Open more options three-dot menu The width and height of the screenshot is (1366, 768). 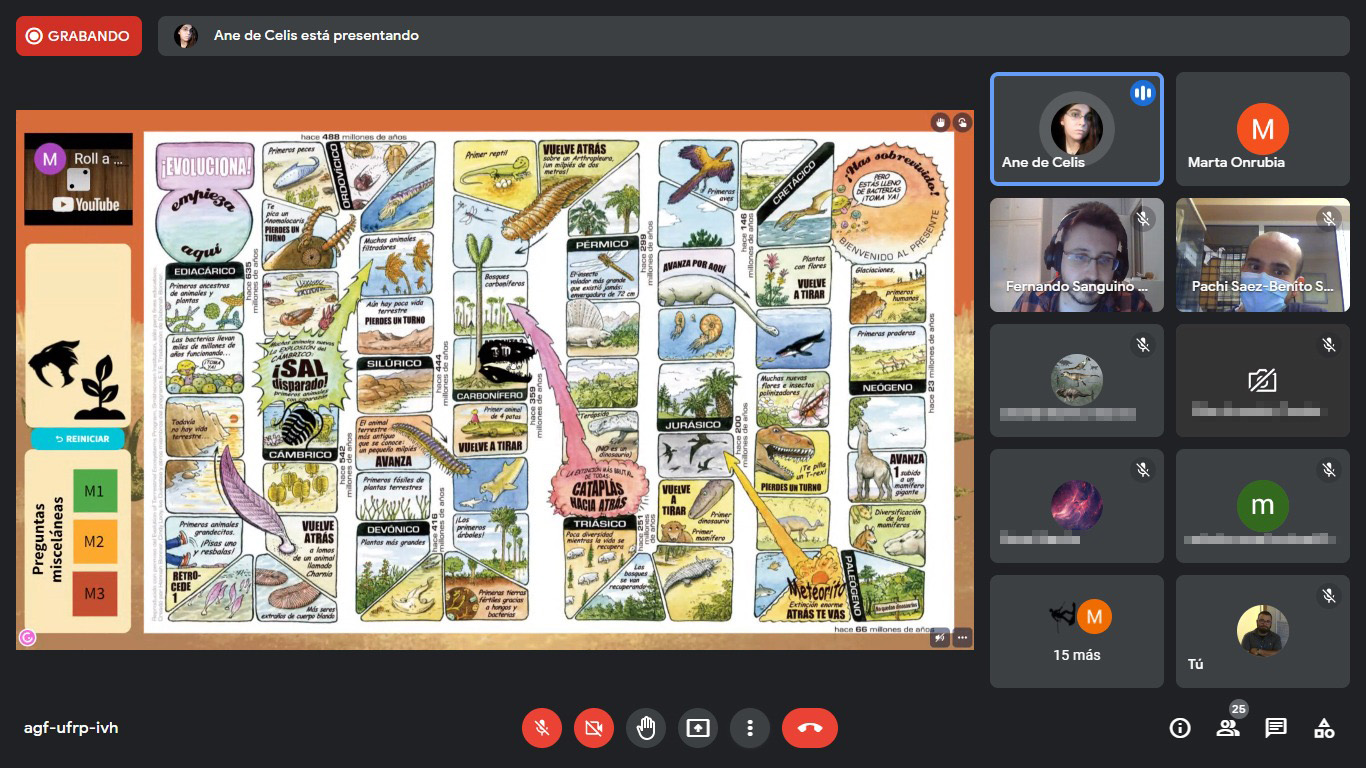[750, 728]
